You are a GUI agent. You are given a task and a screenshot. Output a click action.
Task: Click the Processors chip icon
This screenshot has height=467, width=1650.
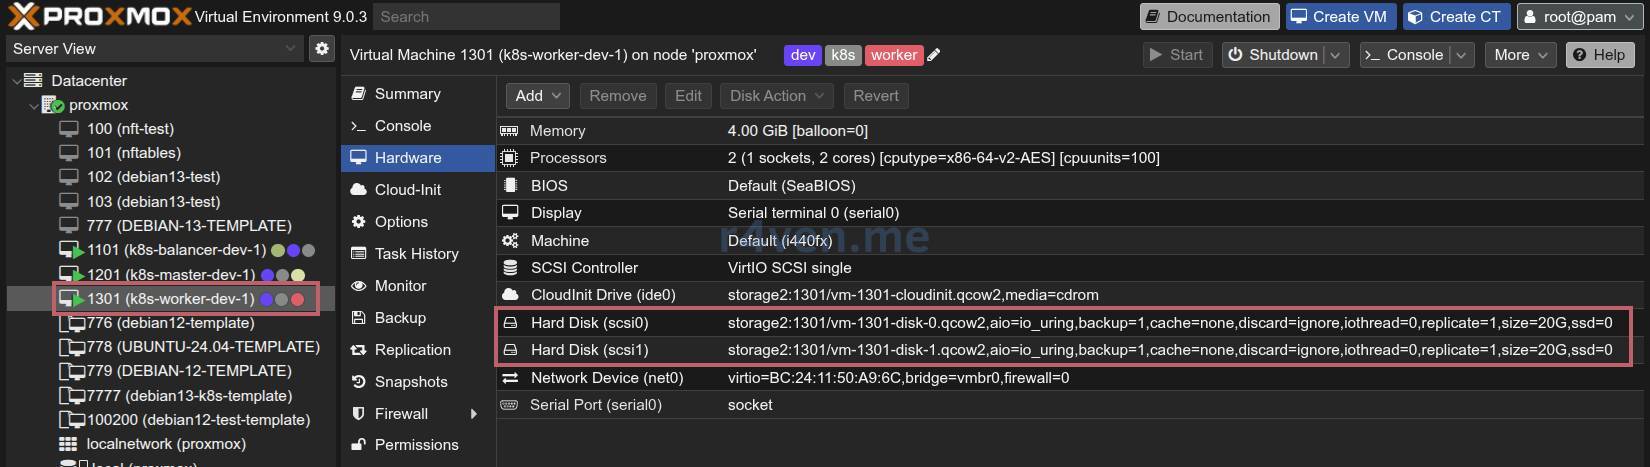[x=510, y=158]
